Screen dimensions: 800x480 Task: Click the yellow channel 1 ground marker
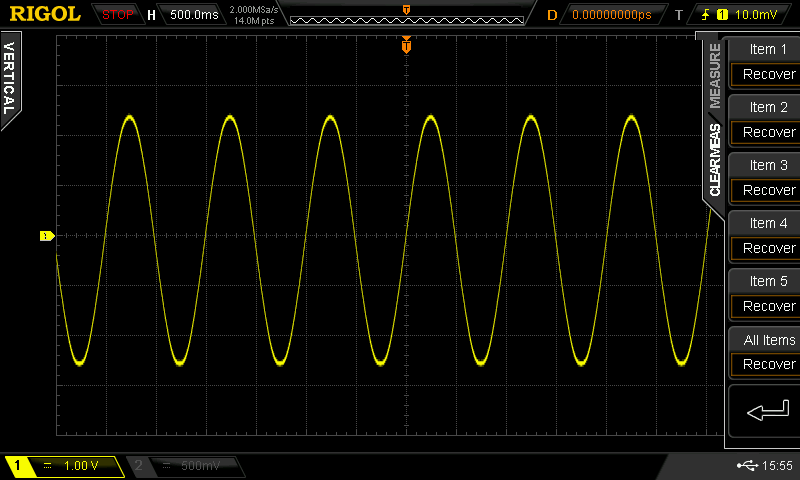[x=46, y=236]
